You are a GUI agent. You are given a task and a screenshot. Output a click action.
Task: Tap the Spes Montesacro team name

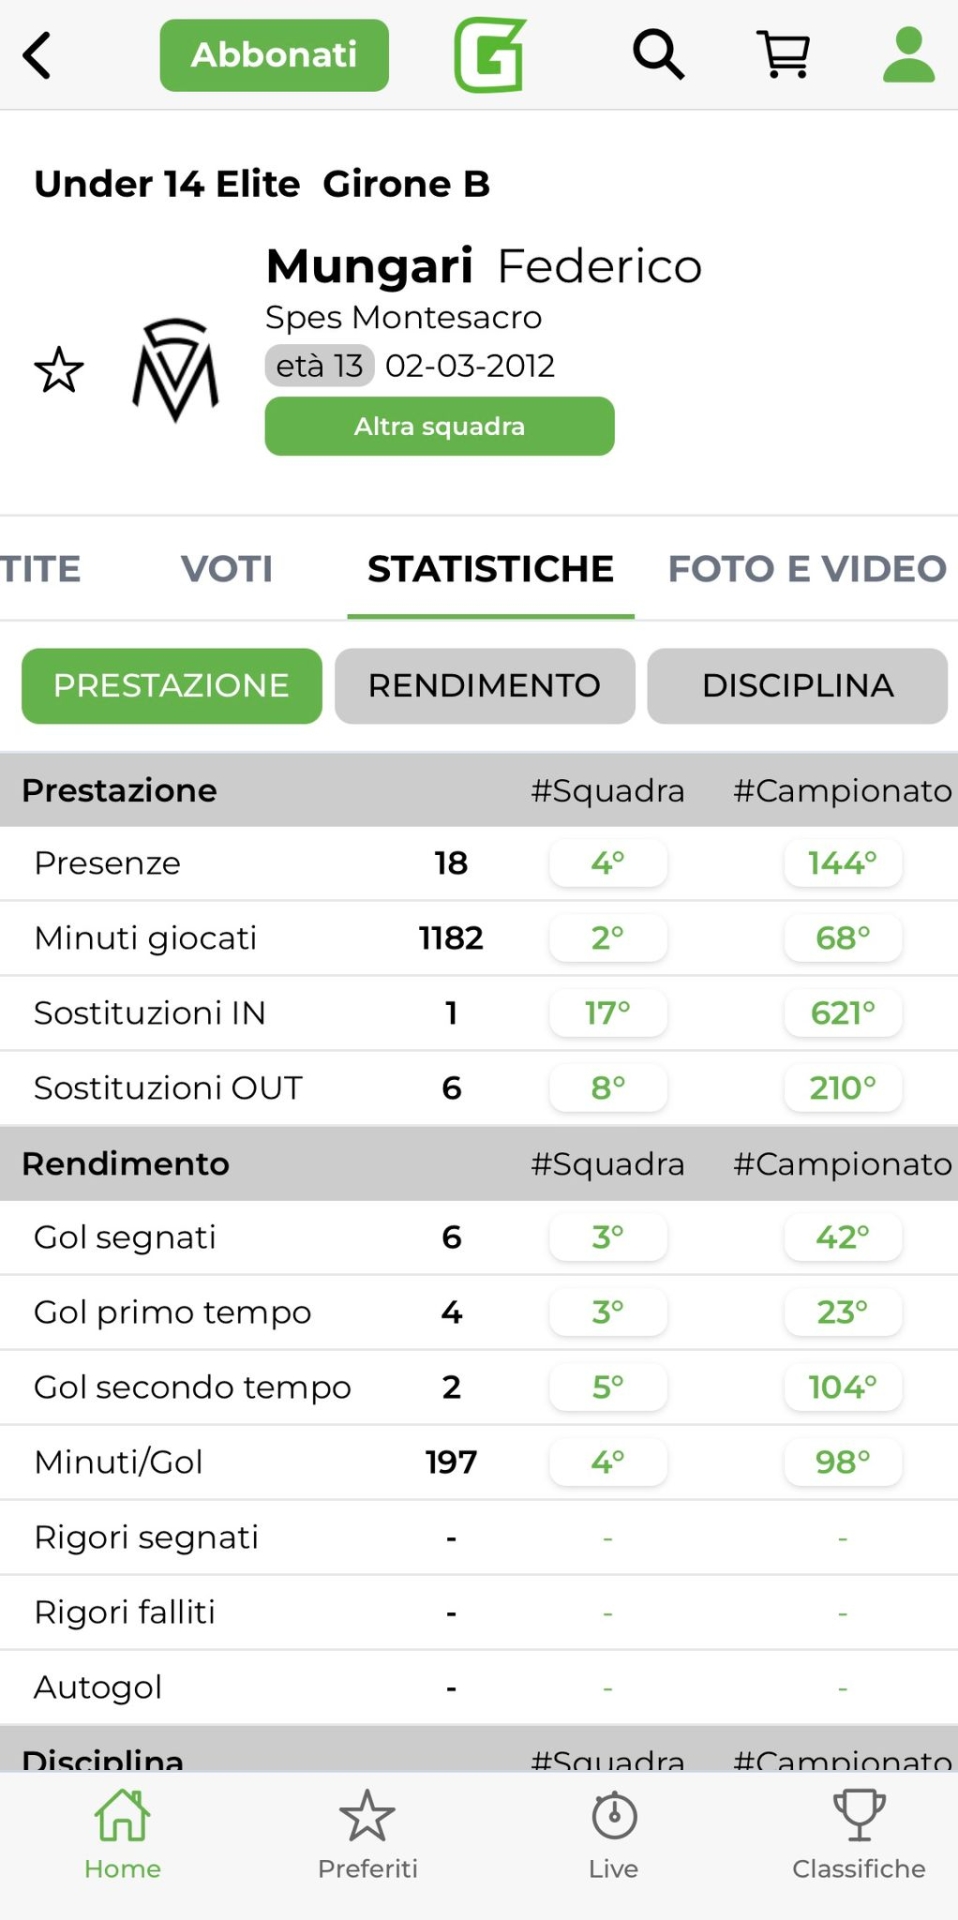403,317
